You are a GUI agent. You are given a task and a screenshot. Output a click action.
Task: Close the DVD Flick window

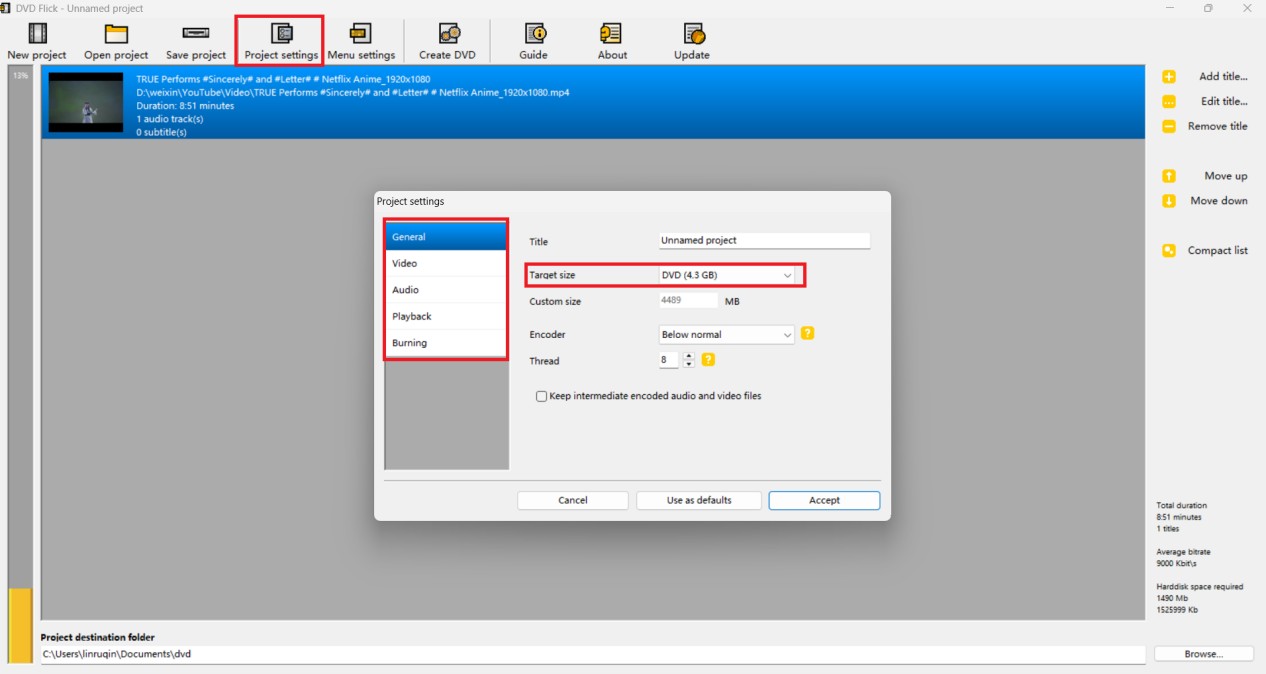click(x=1246, y=8)
